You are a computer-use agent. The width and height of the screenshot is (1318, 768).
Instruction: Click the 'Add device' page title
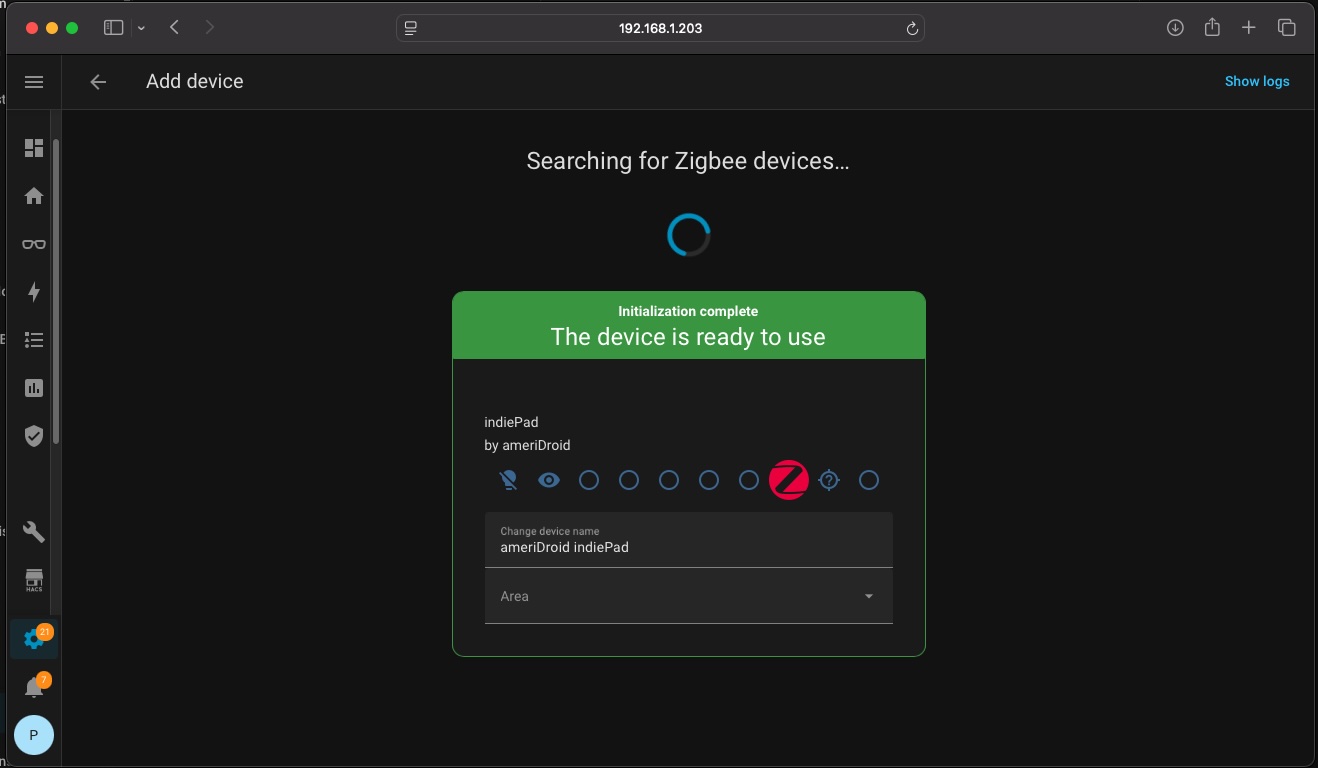[x=195, y=82]
